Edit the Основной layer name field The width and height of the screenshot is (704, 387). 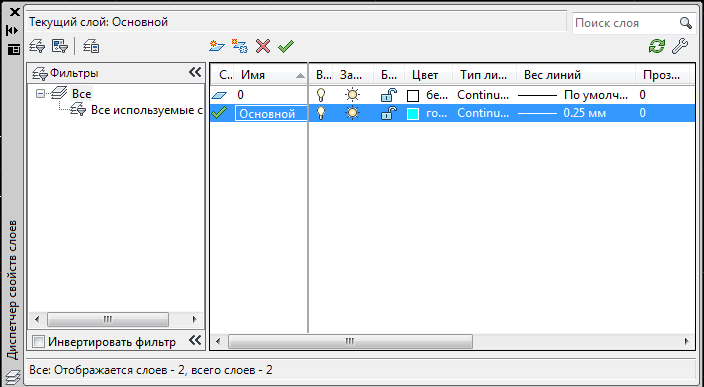(271, 114)
